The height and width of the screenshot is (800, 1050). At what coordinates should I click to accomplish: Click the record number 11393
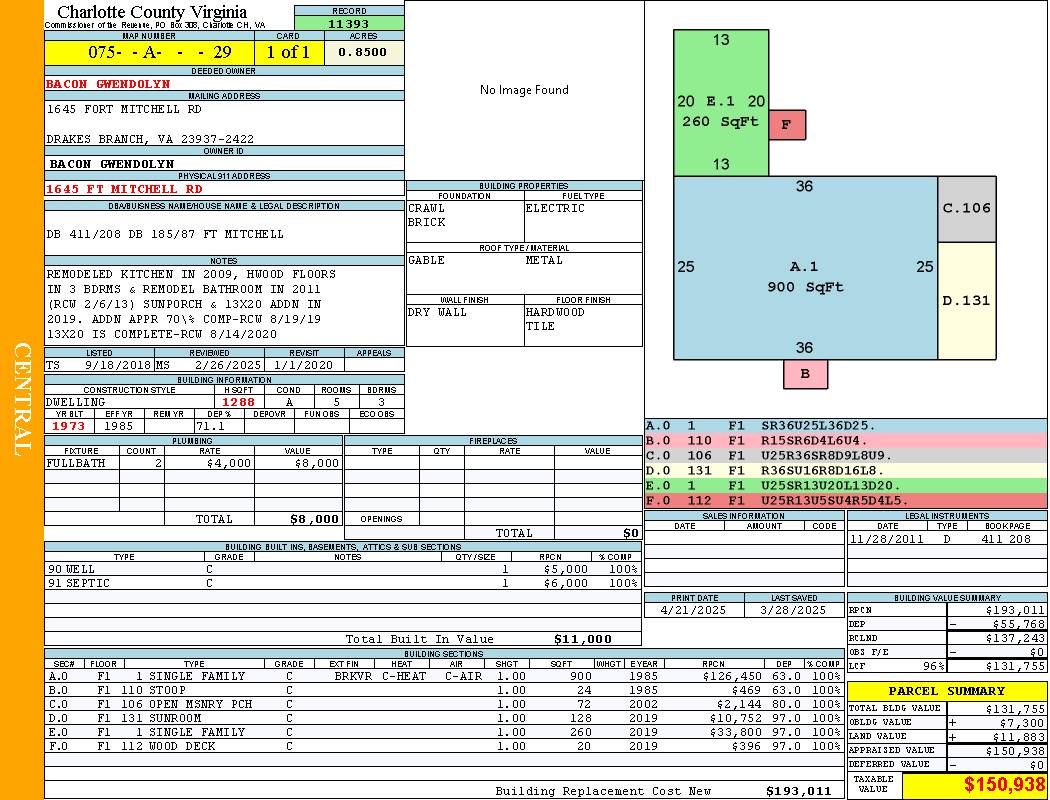[348, 24]
